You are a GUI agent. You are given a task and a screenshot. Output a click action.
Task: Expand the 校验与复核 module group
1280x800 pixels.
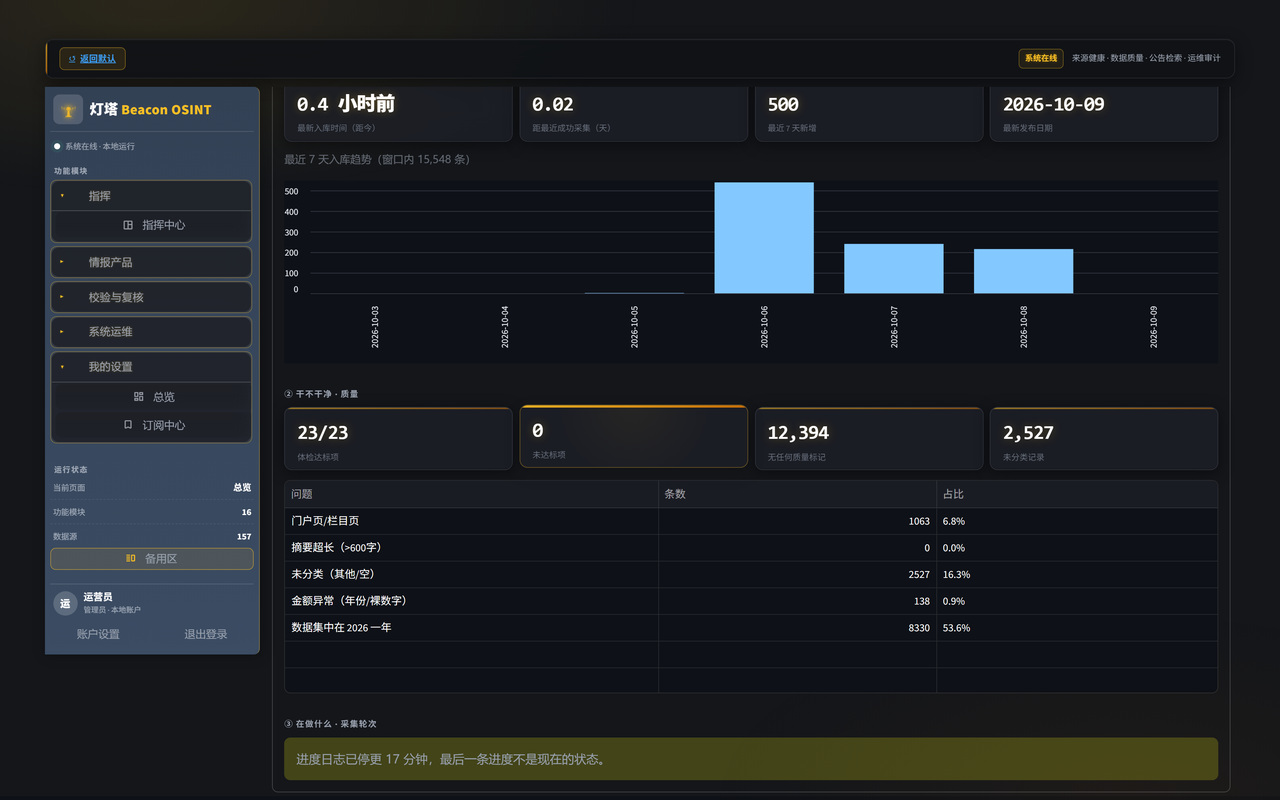(151, 297)
